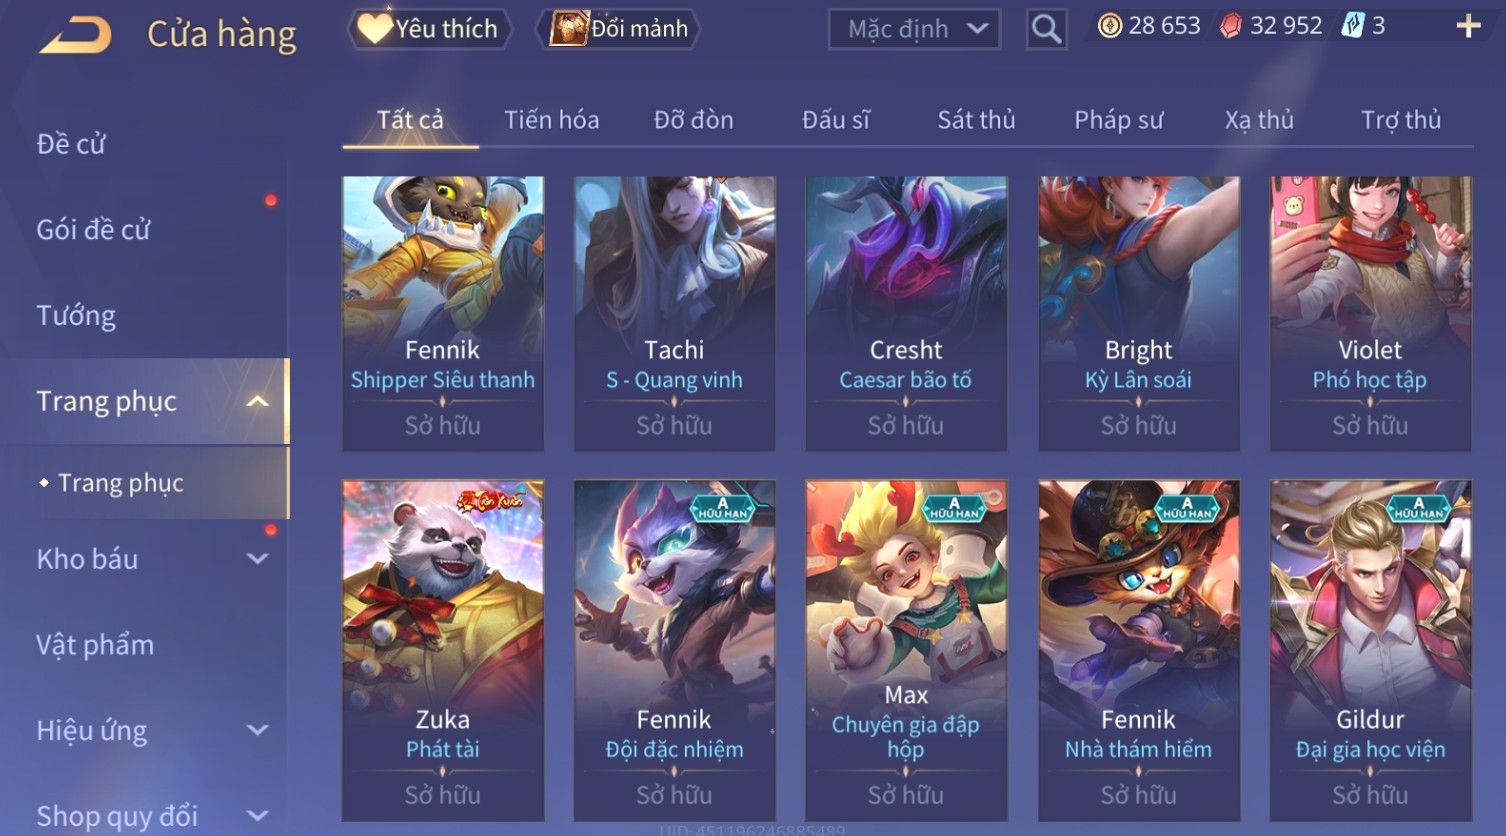
Task: Tap the plus icon to add currency
Action: [x=1468, y=26]
